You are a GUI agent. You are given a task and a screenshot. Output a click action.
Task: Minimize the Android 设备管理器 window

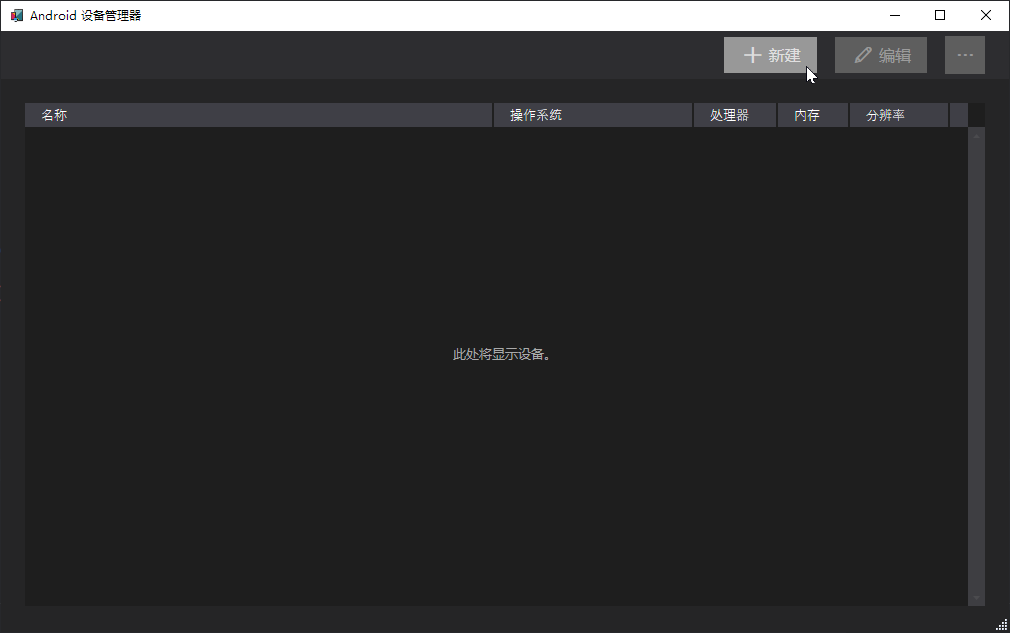click(894, 15)
